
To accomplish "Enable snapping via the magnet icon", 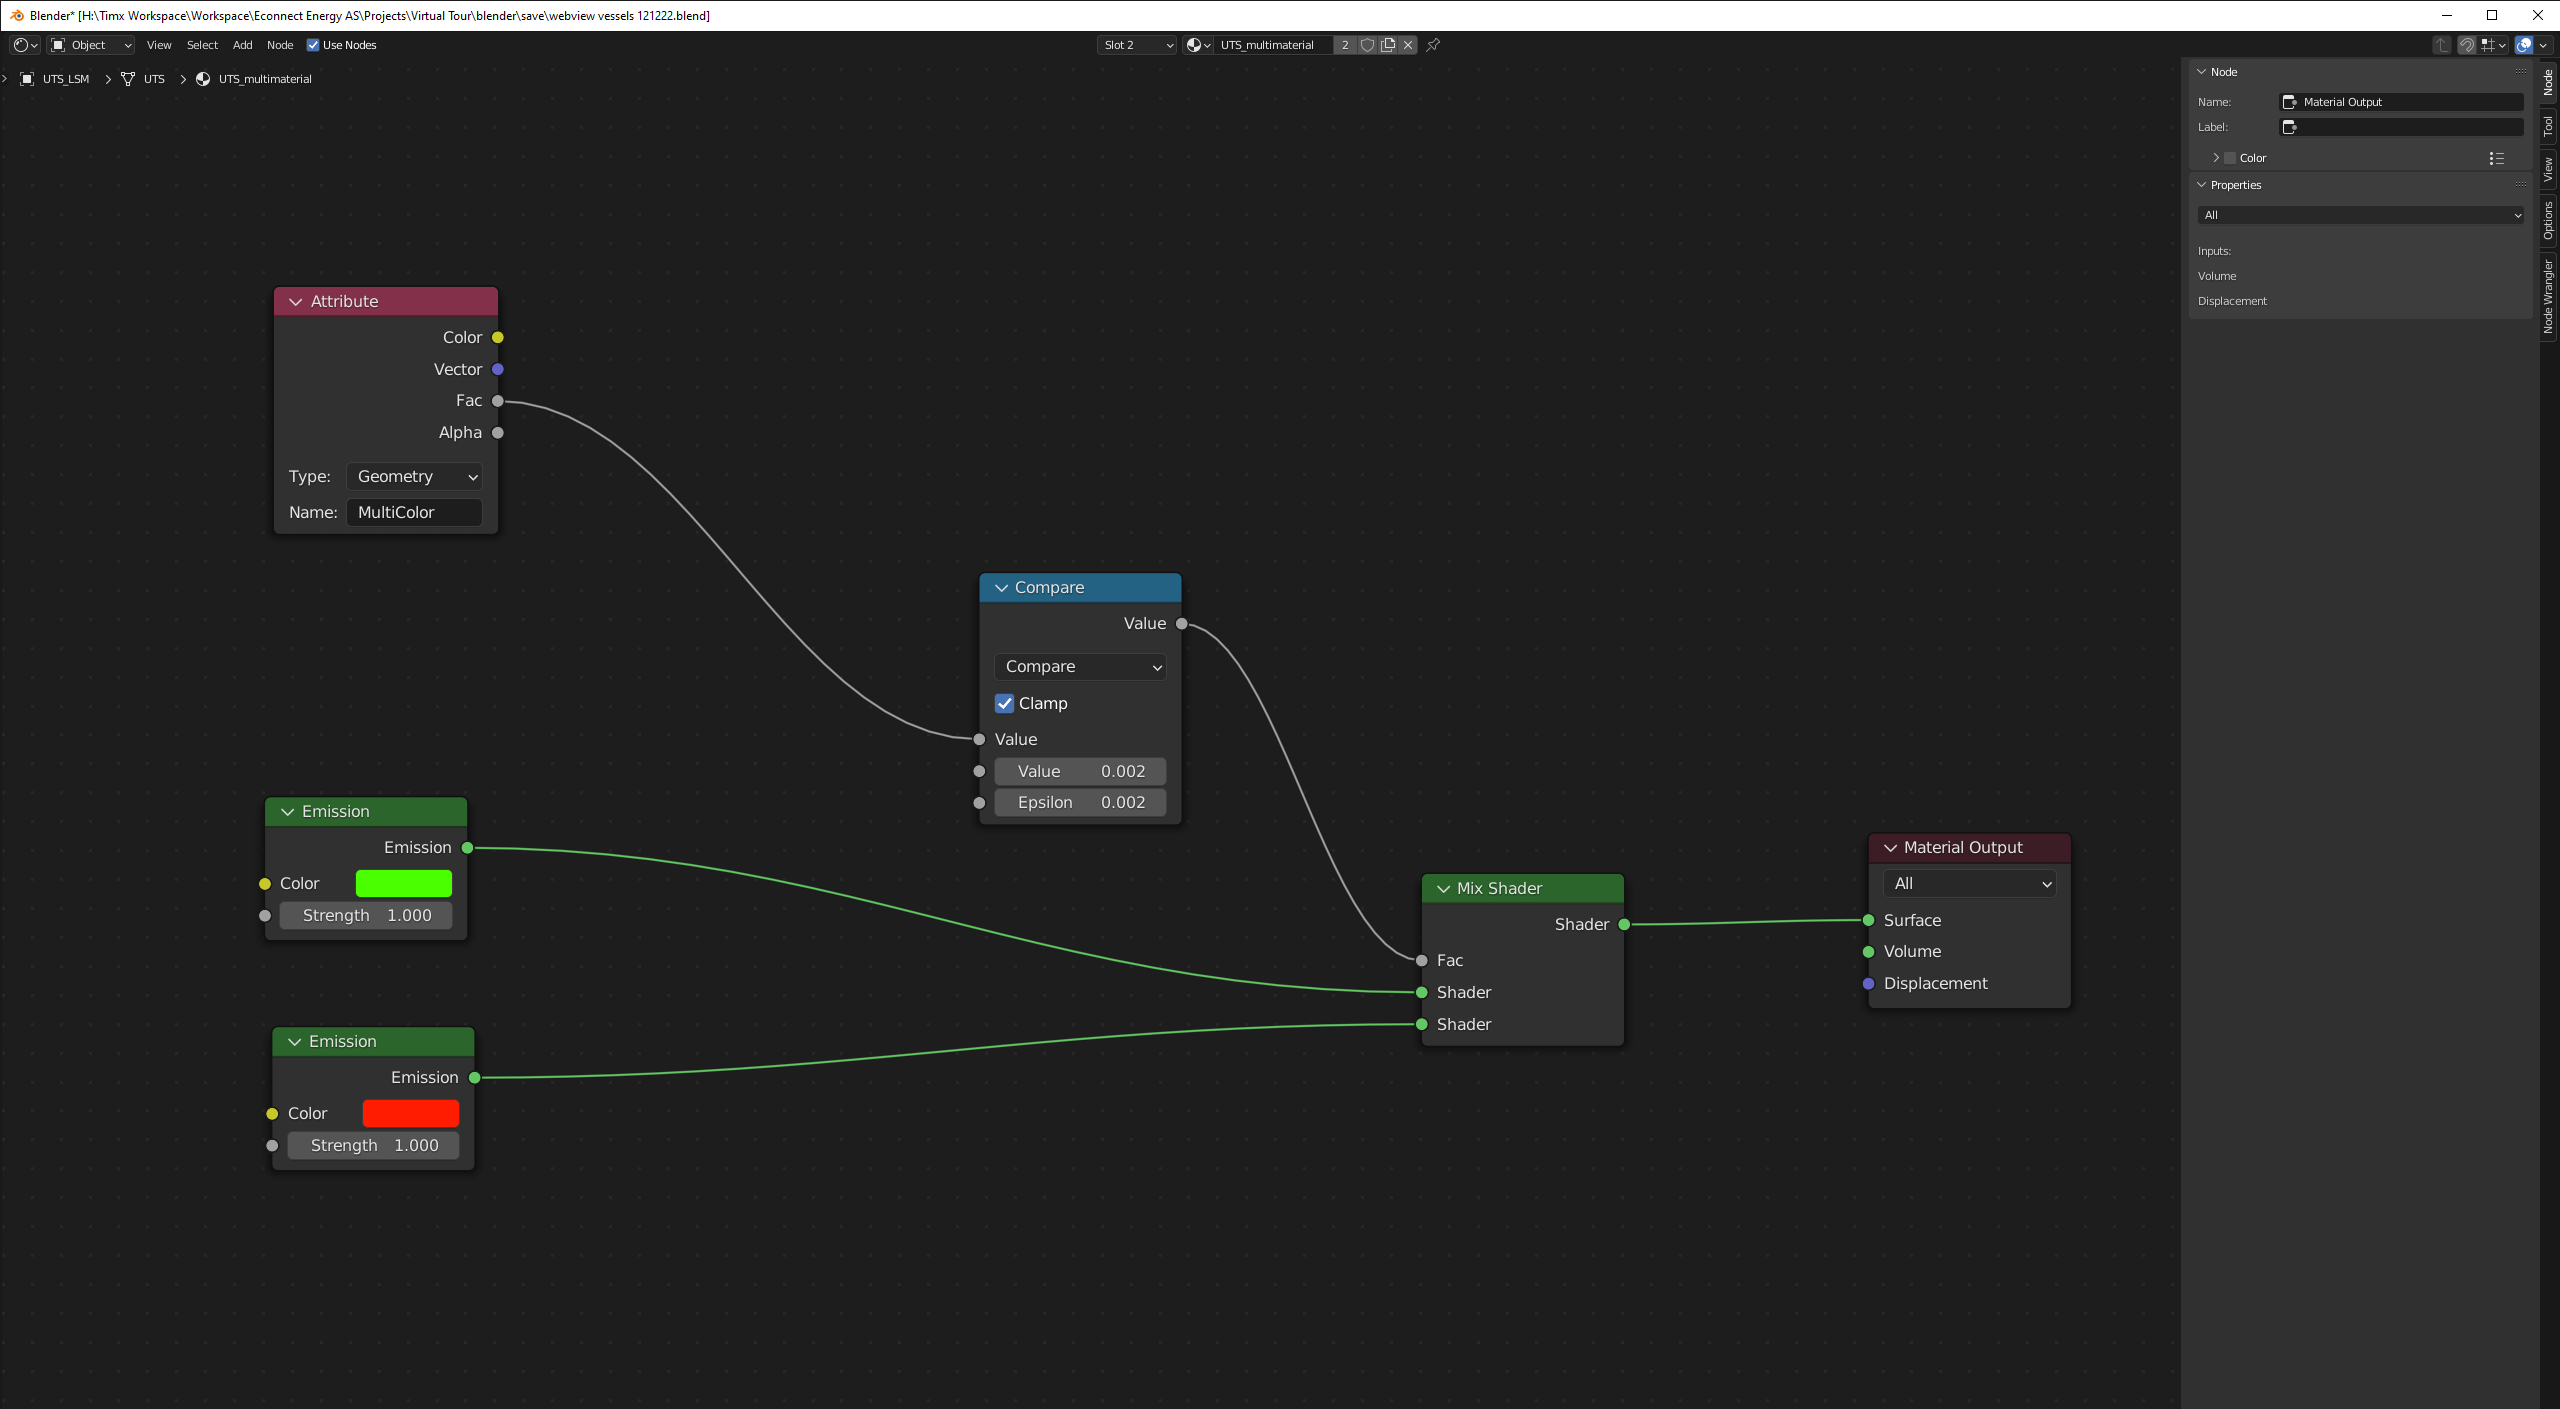I will (2466, 45).
